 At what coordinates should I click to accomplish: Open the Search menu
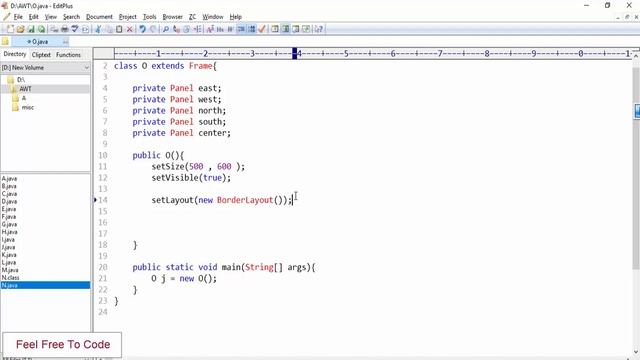pyautogui.click(x=71, y=17)
